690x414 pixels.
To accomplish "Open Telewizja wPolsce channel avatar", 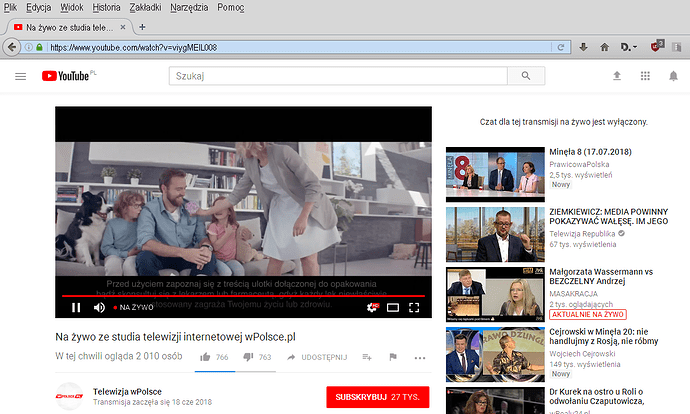I will (70, 396).
